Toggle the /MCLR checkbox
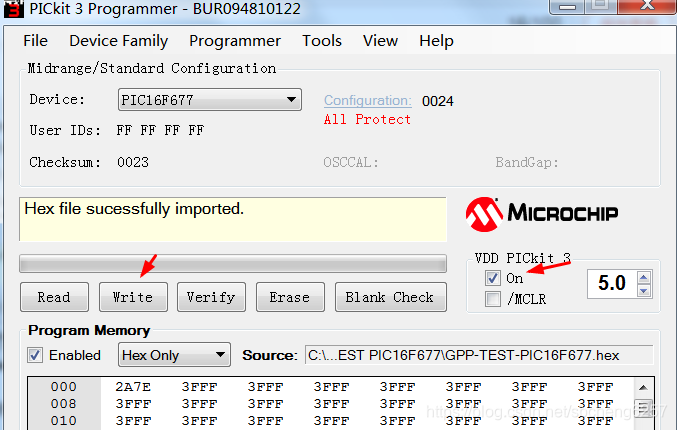The height and width of the screenshot is (430, 677). point(493,299)
